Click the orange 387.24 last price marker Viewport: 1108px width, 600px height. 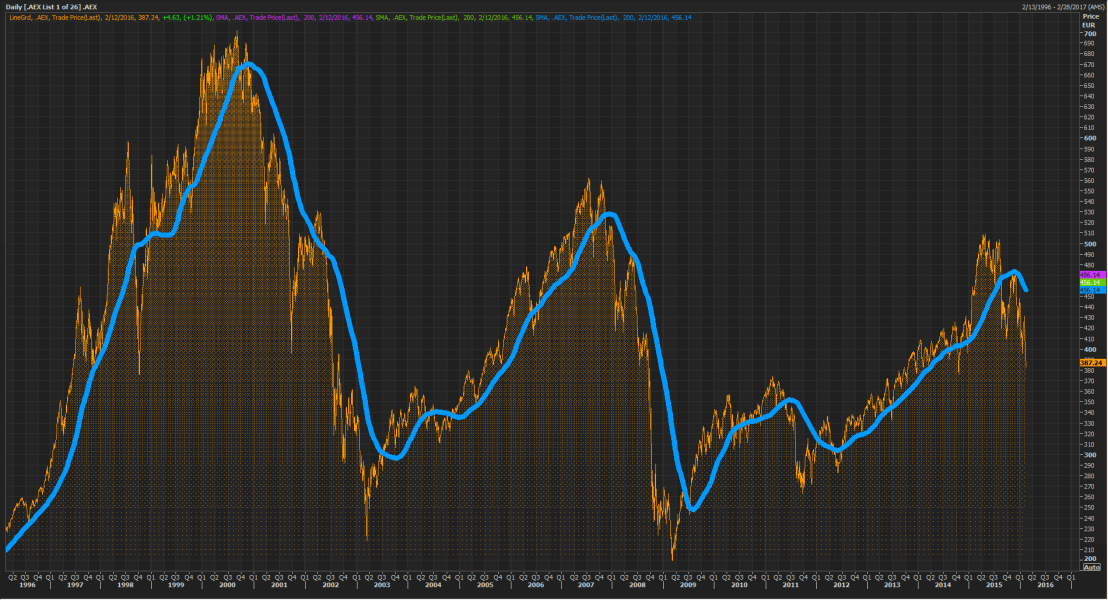tap(1093, 362)
